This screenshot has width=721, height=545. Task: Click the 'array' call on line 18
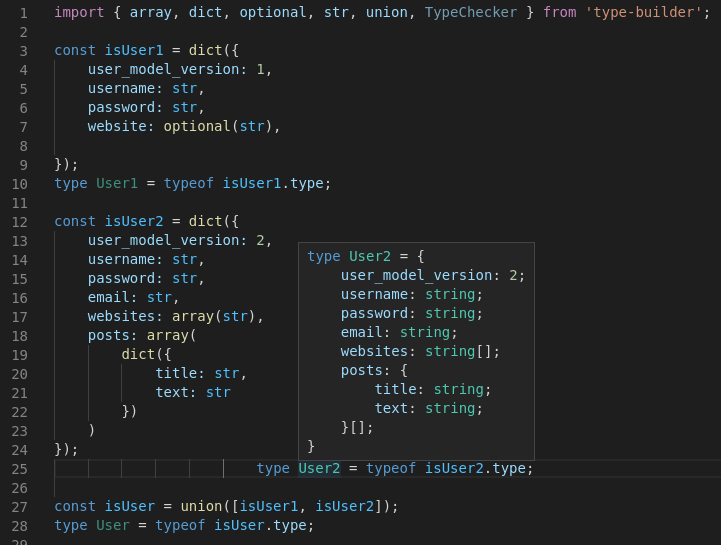coord(167,336)
